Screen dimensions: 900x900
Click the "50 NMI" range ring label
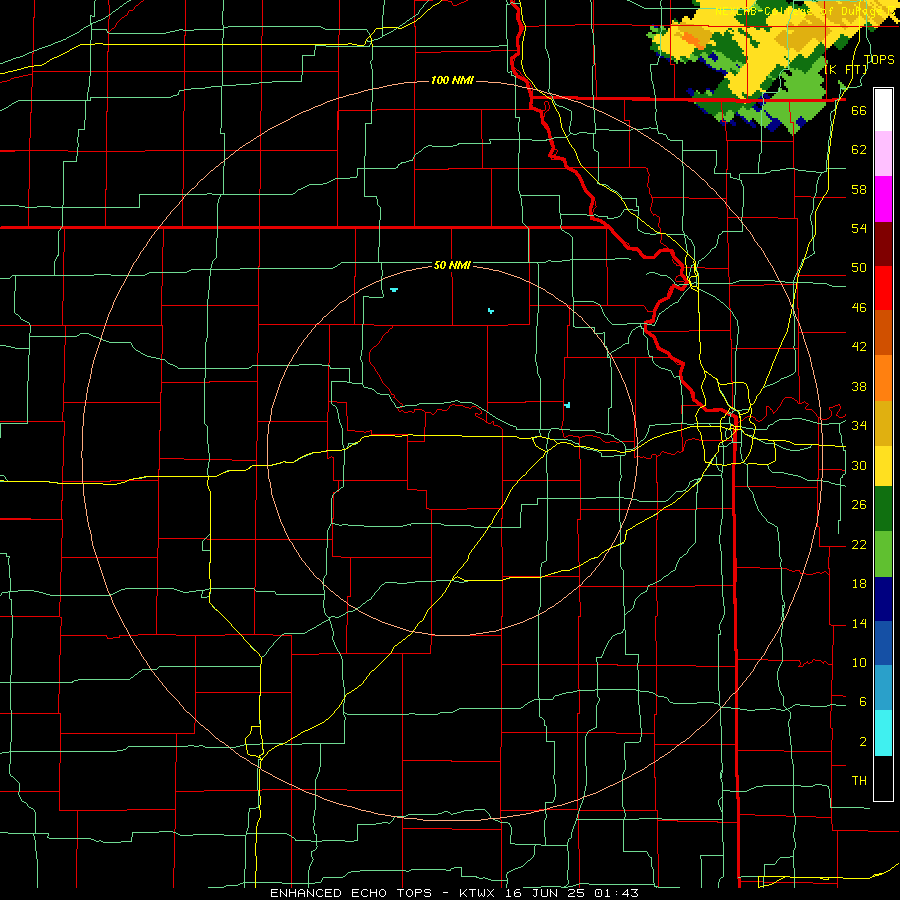(452, 265)
